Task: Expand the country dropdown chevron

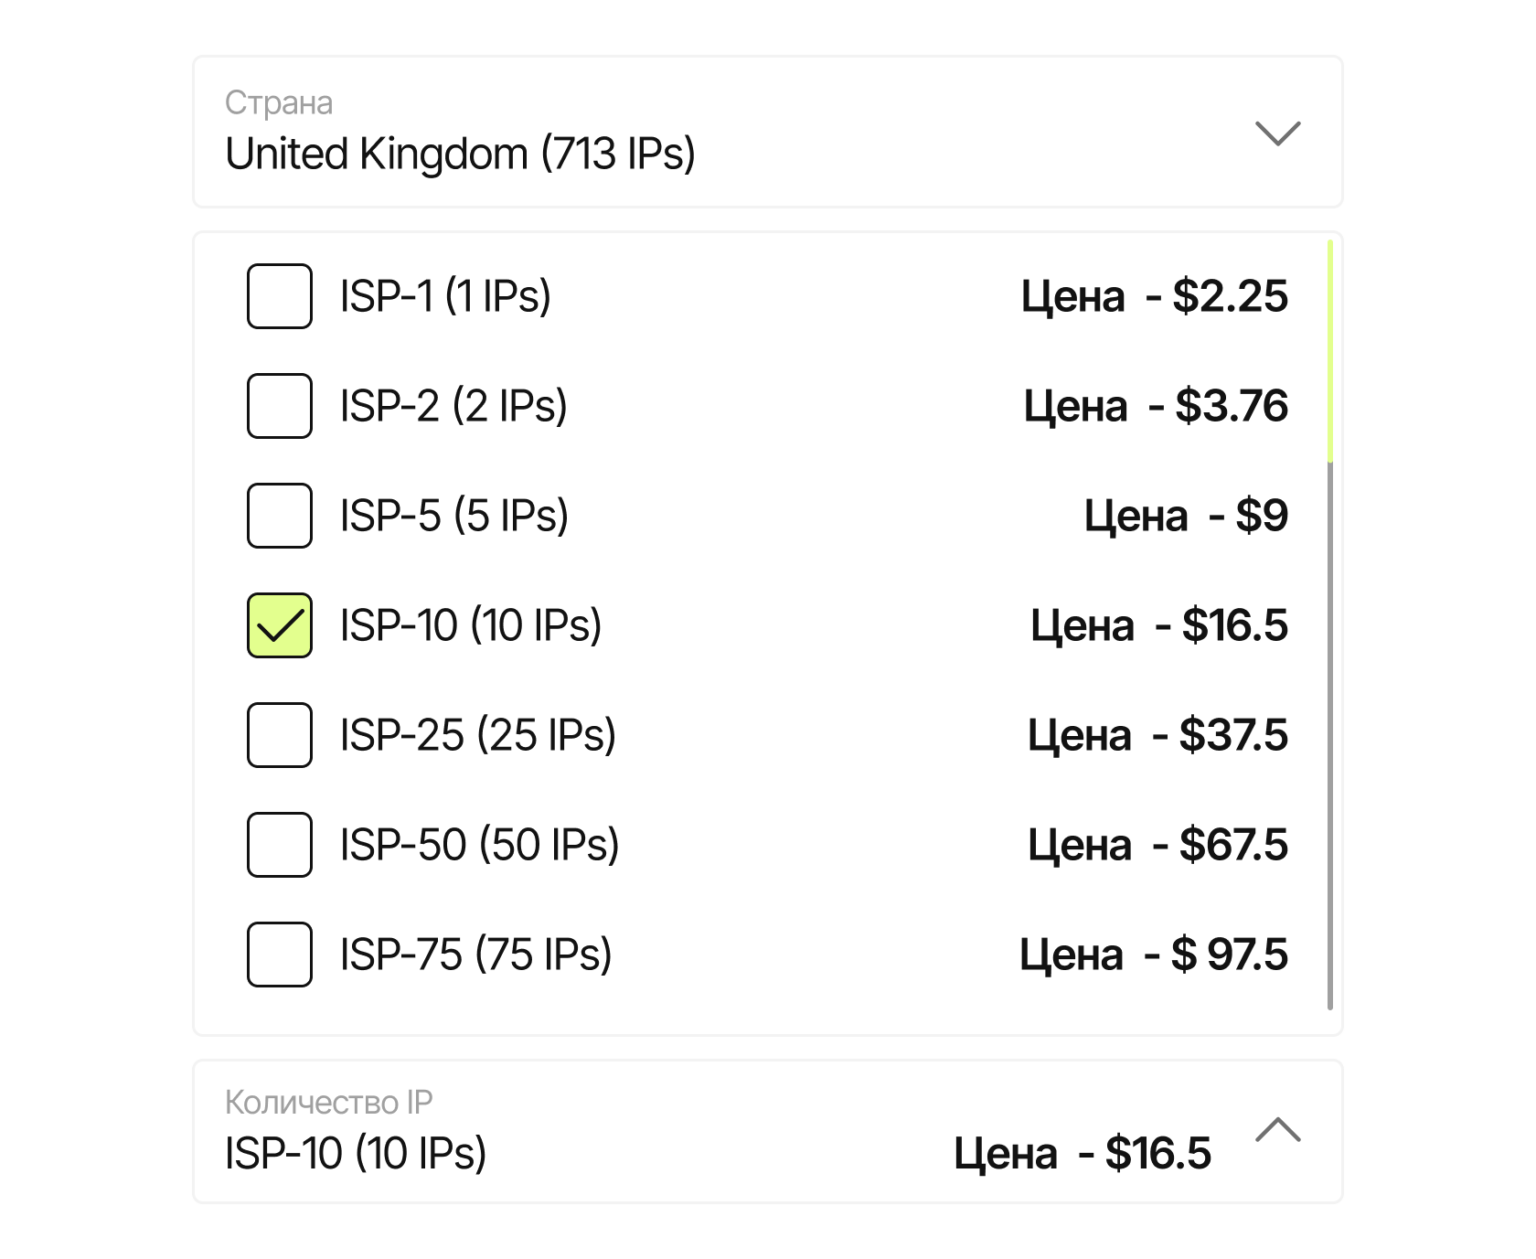Action: point(1277,133)
